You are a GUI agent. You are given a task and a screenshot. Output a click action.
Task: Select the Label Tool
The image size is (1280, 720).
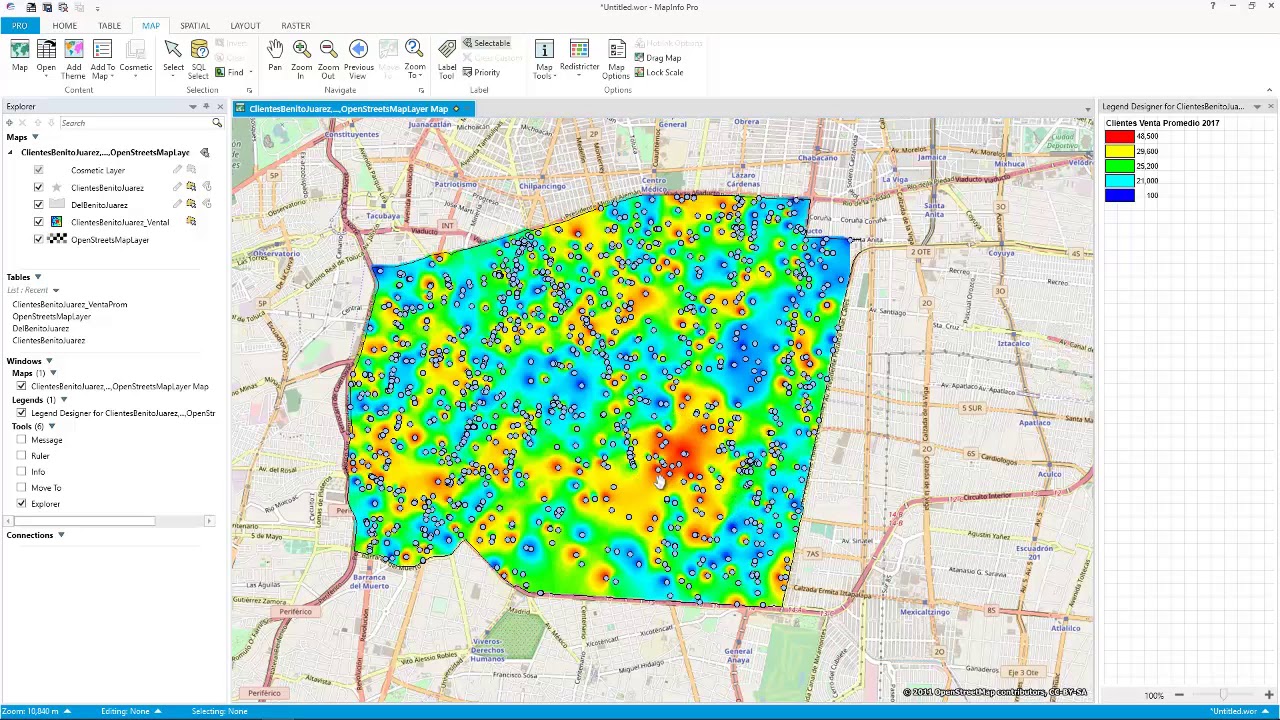pyautogui.click(x=447, y=58)
